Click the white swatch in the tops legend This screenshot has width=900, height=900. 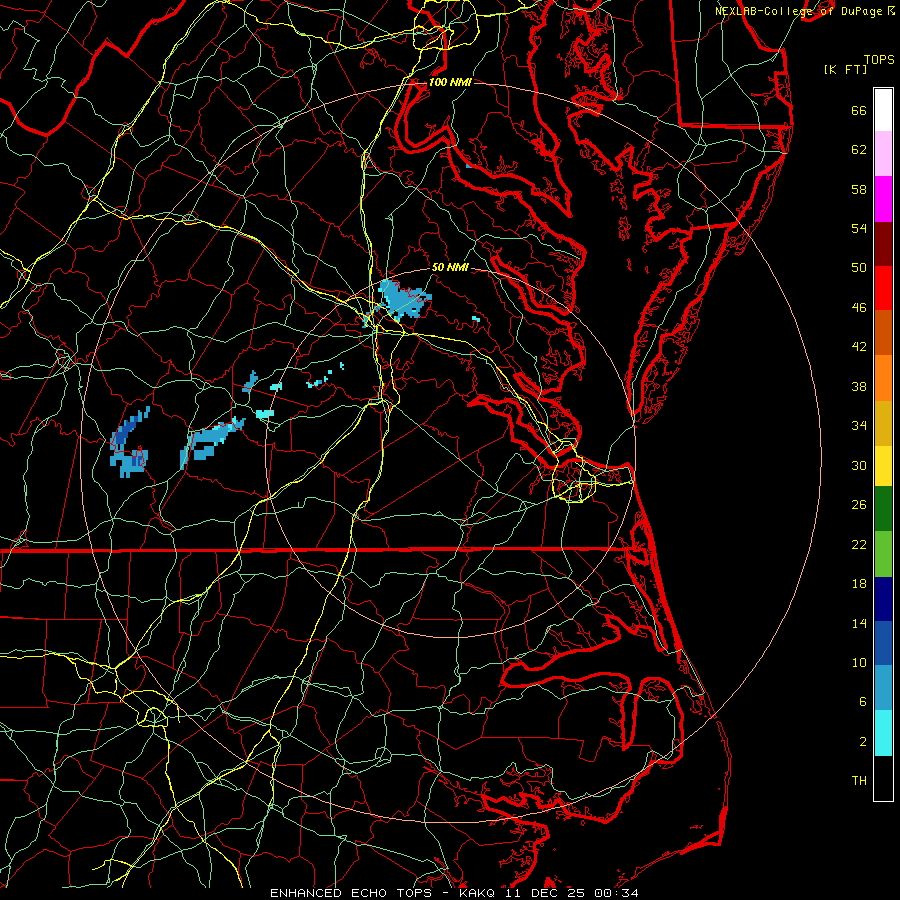coord(883,110)
